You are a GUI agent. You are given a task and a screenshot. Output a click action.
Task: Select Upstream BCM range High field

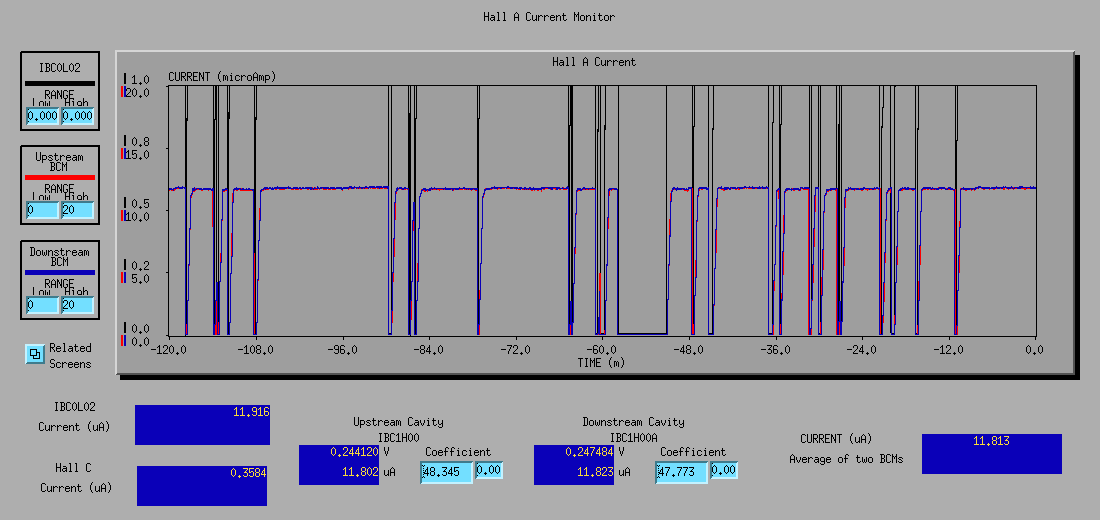tap(77, 210)
